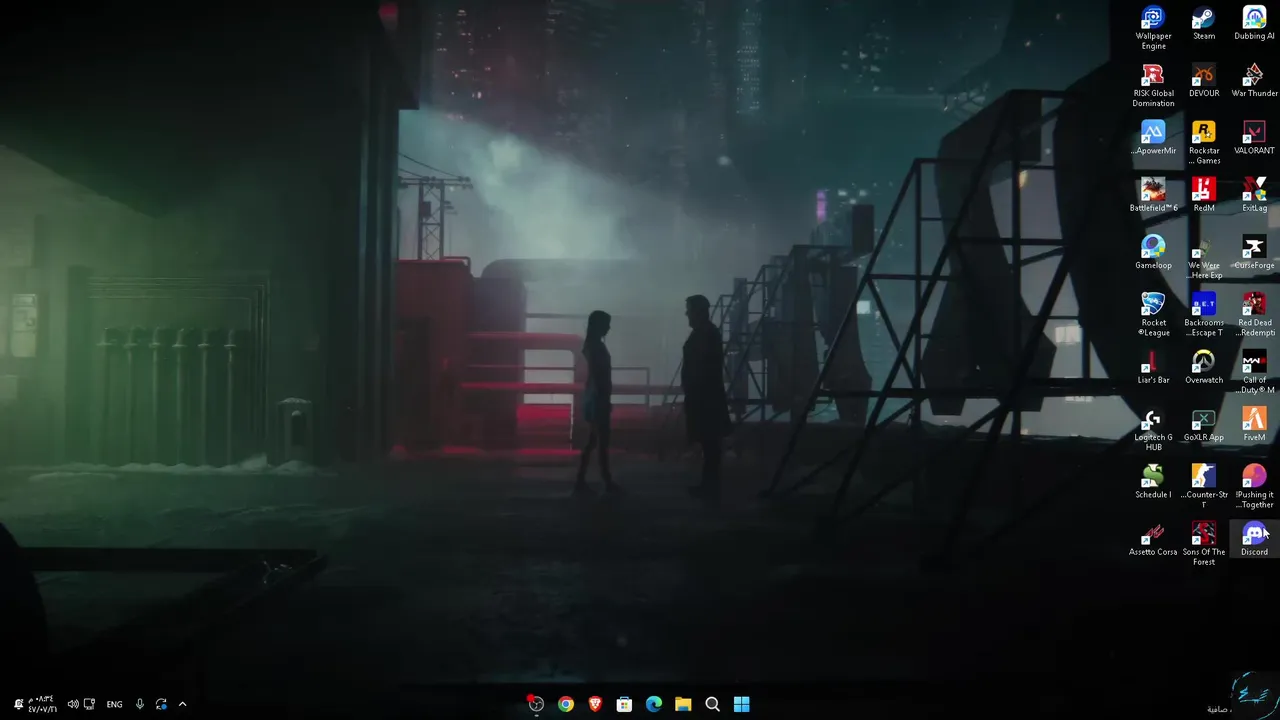Viewport: 1280px width, 720px height.
Task: Switch the ENG input language indicator
Action: coord(114,704)
